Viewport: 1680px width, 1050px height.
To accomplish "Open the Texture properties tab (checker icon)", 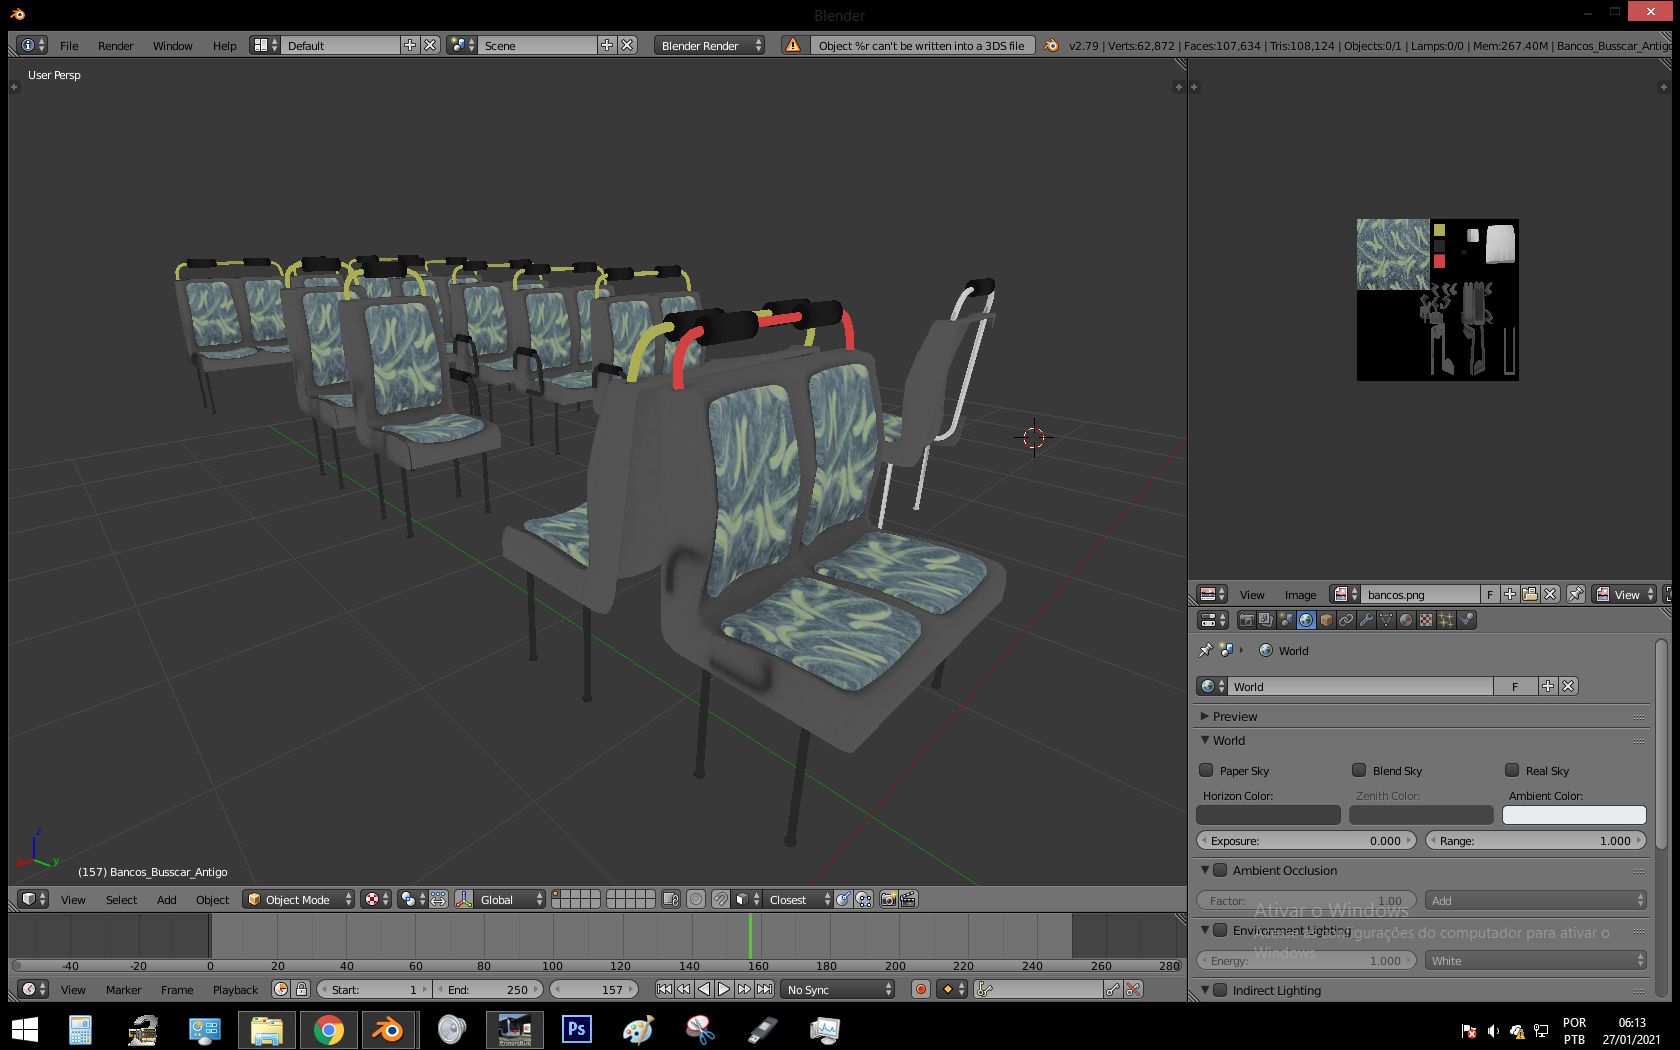I will (1426, 620).
